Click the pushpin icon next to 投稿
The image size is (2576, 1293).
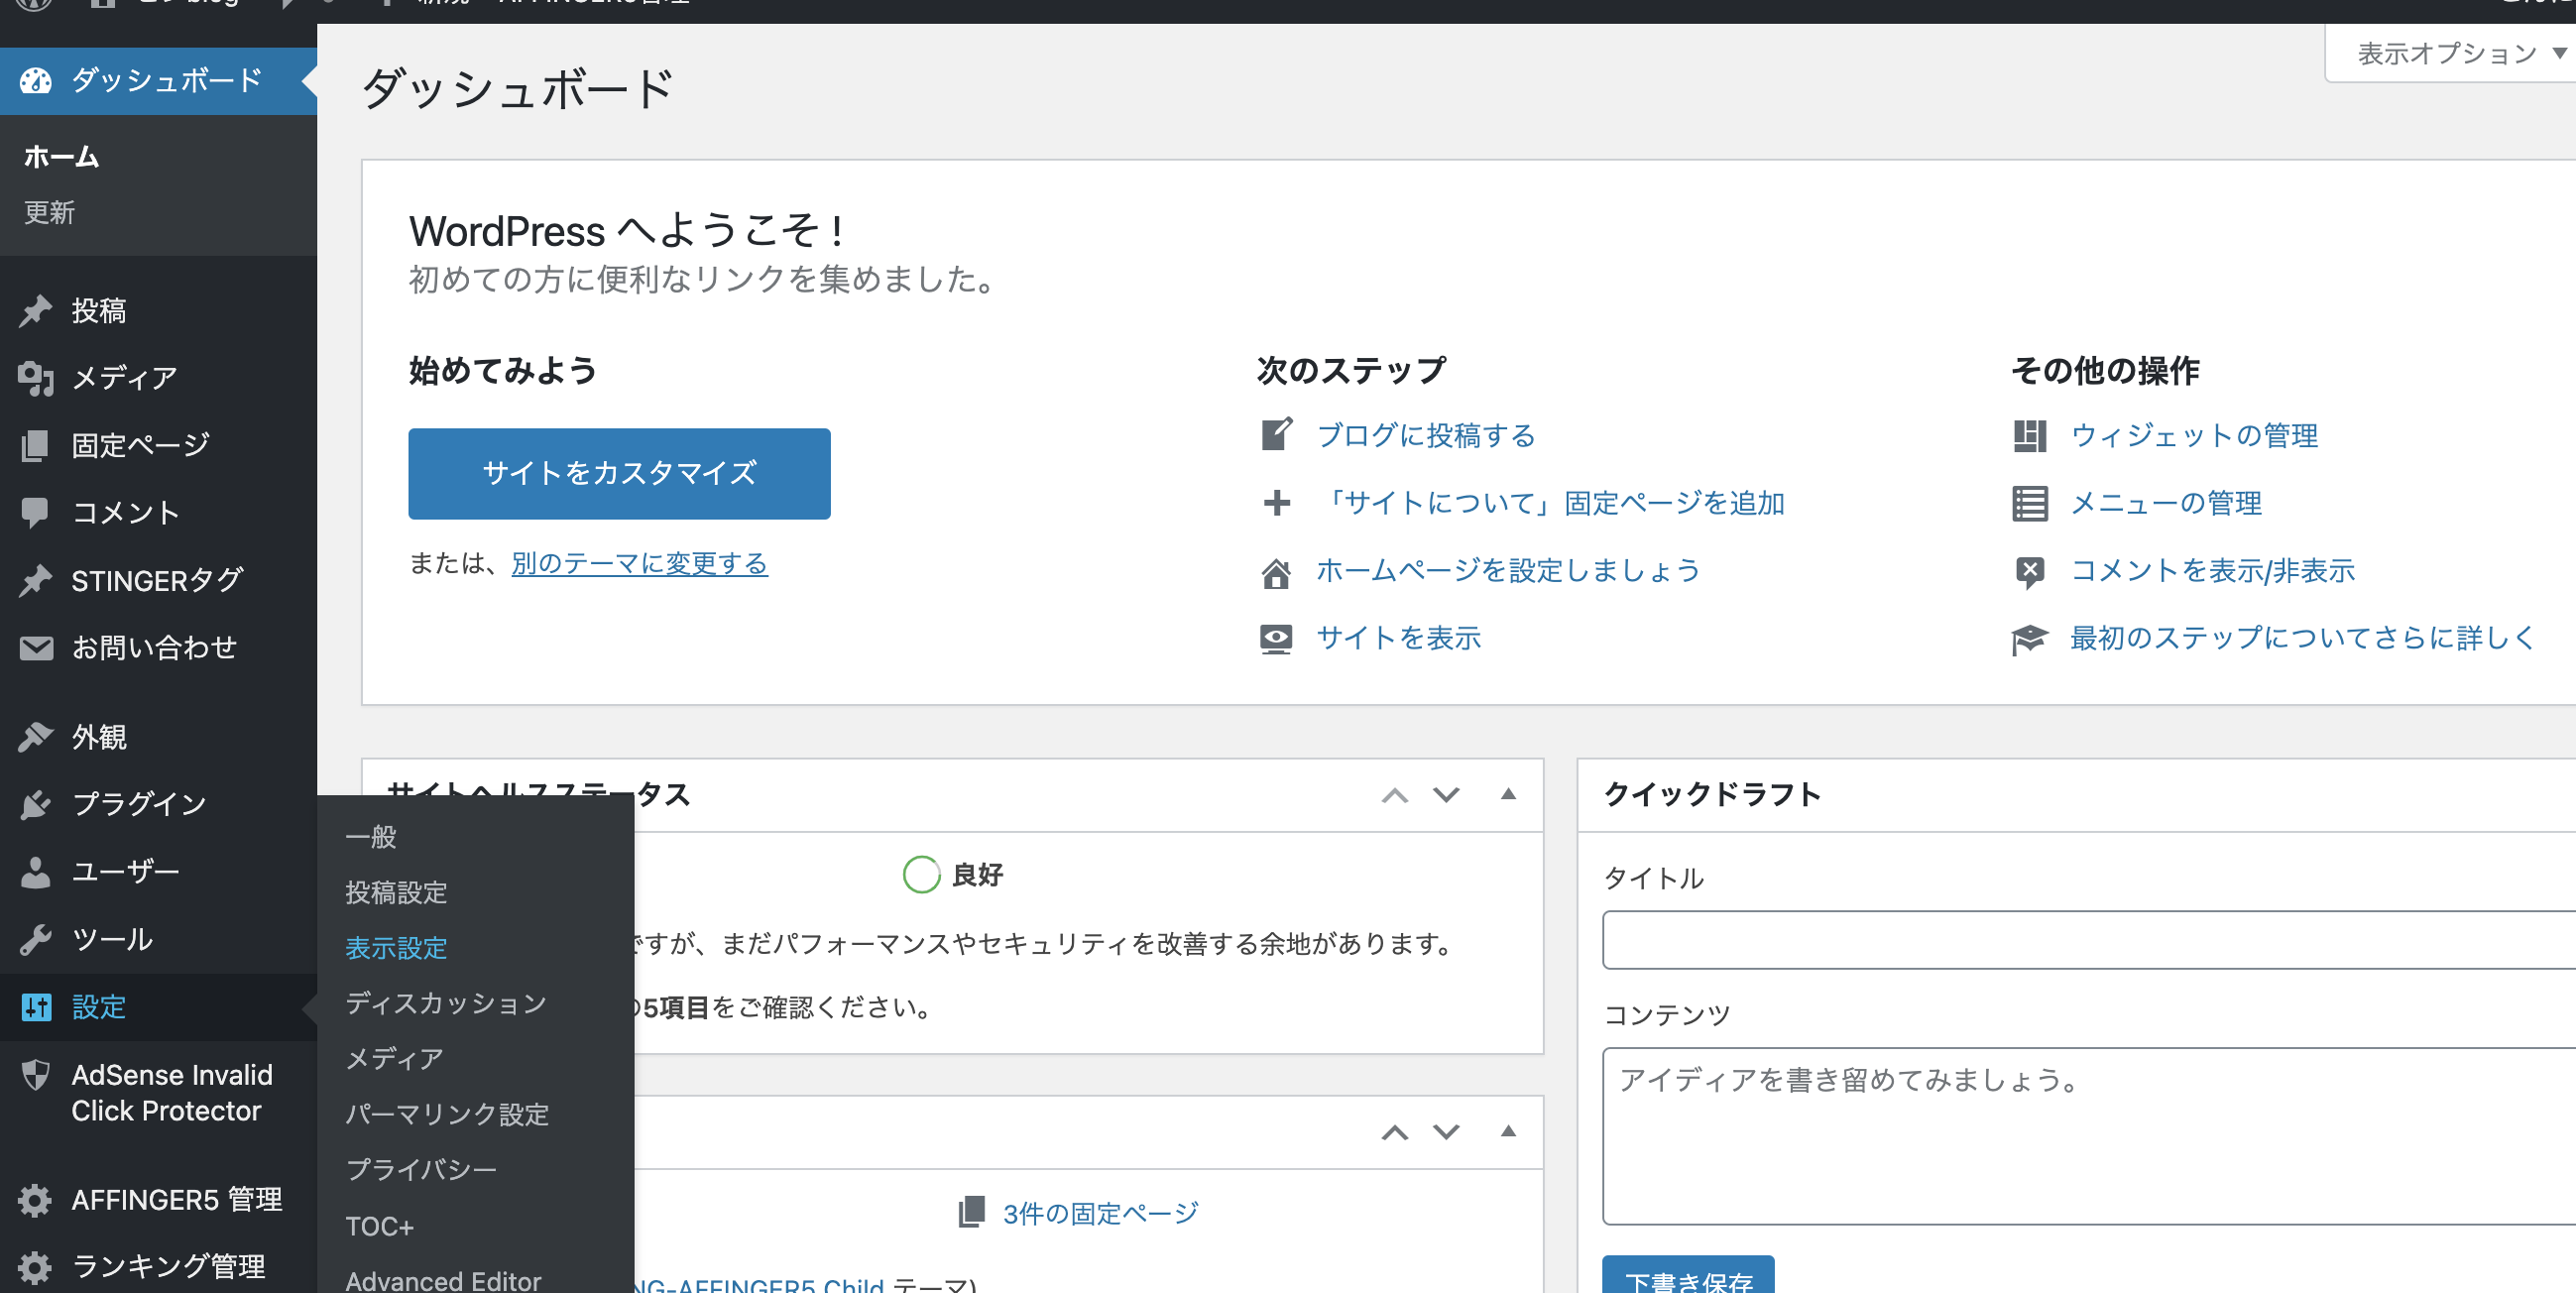click(36, 311)
